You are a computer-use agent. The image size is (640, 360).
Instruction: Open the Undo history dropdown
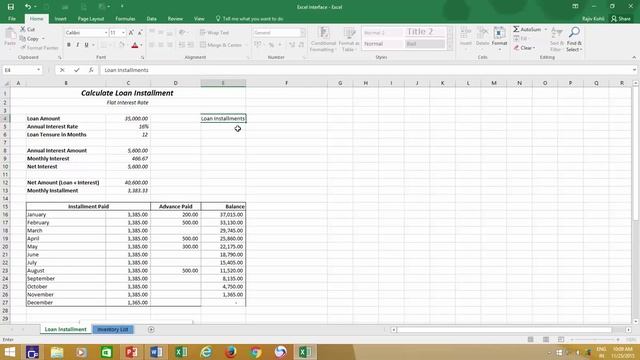(x=35, y=7)
